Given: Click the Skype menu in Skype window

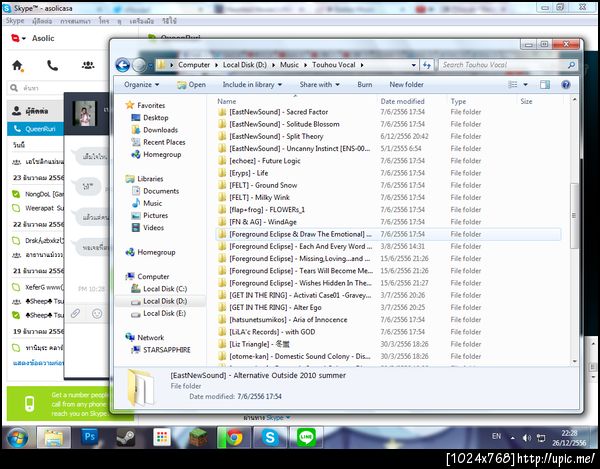Looking at the screenshot, I should pyautogui.click(x=15, y=21).
